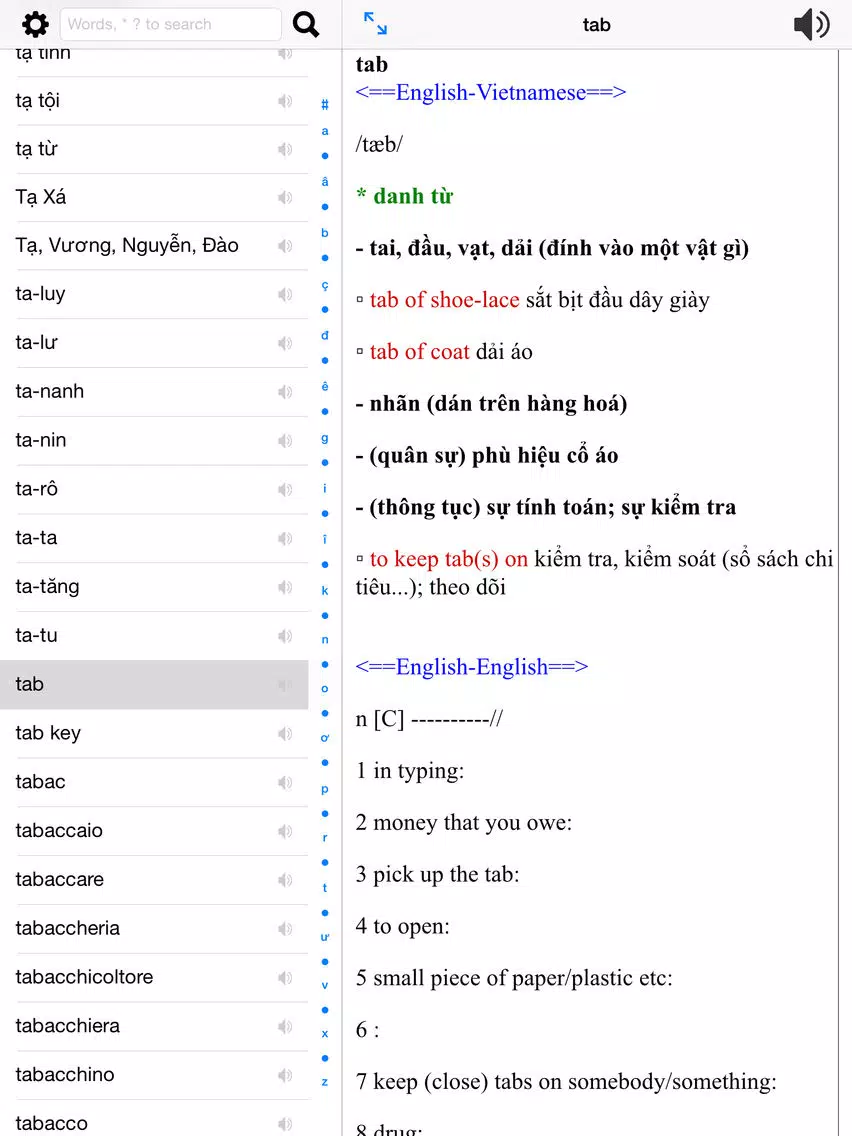Select the word "Tạ Xá" in list

tap(154, 197)
